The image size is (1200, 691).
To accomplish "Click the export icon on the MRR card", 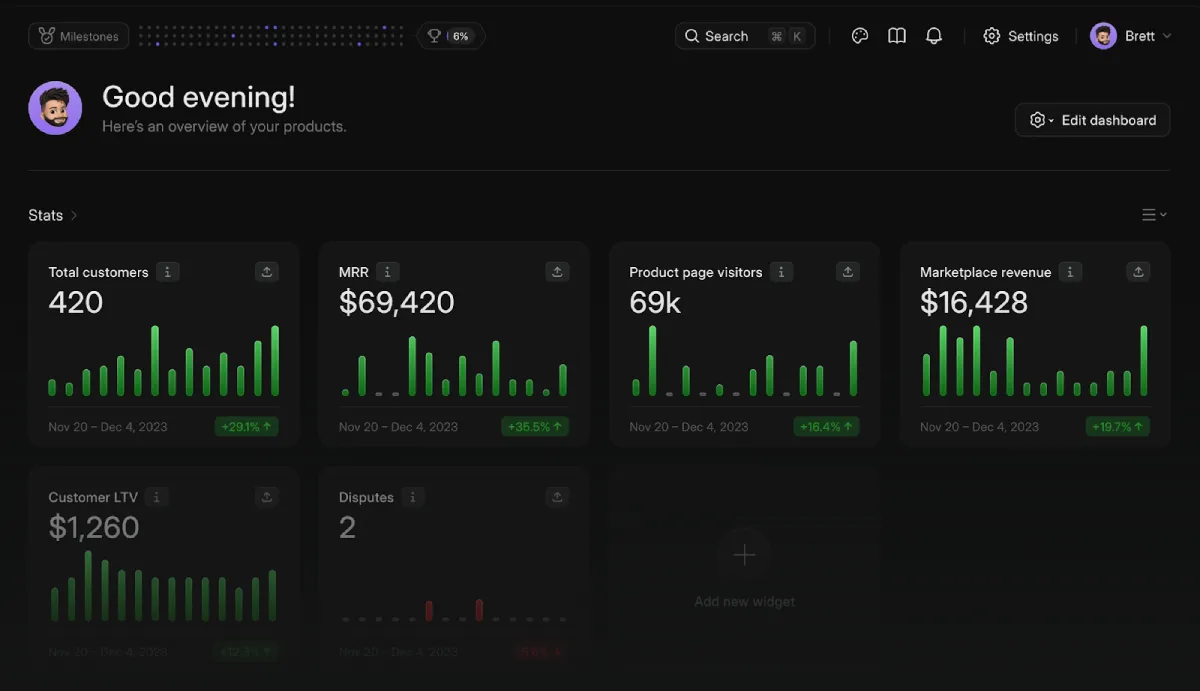I will [x=557, y=271].
